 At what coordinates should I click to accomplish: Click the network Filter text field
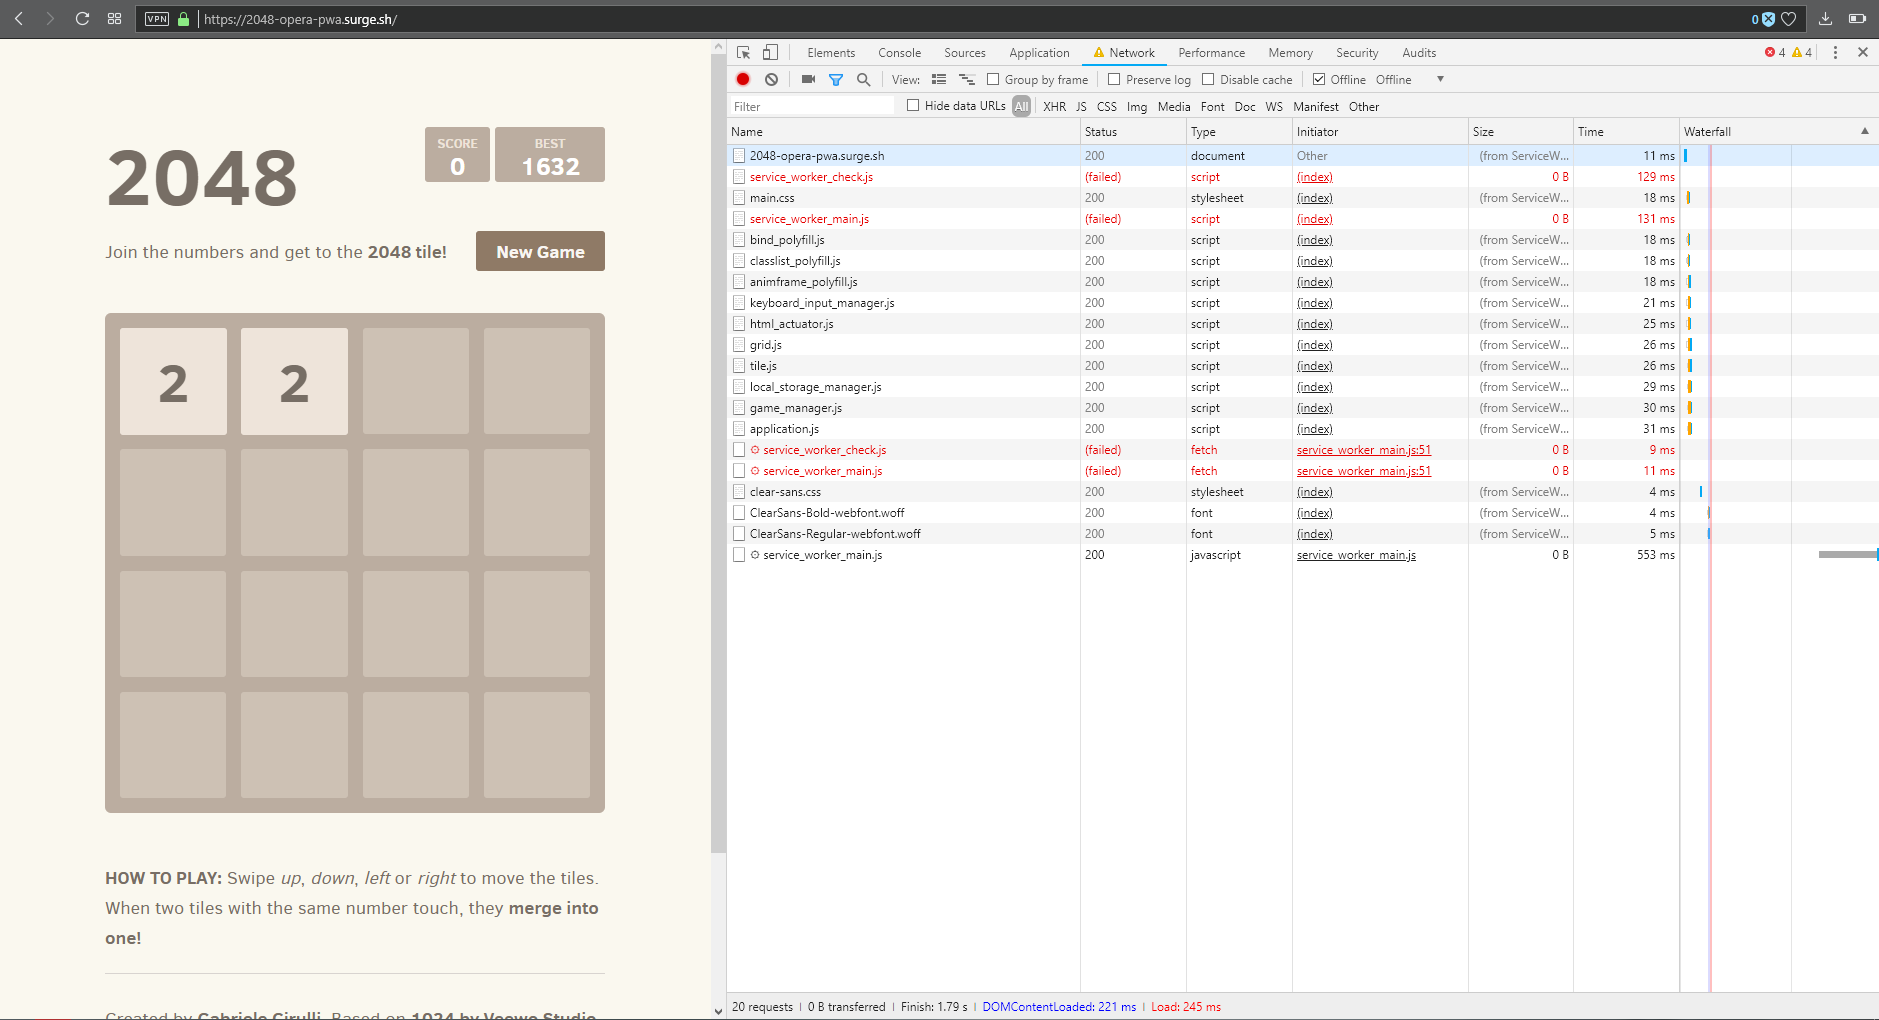(x=812, y=107)
